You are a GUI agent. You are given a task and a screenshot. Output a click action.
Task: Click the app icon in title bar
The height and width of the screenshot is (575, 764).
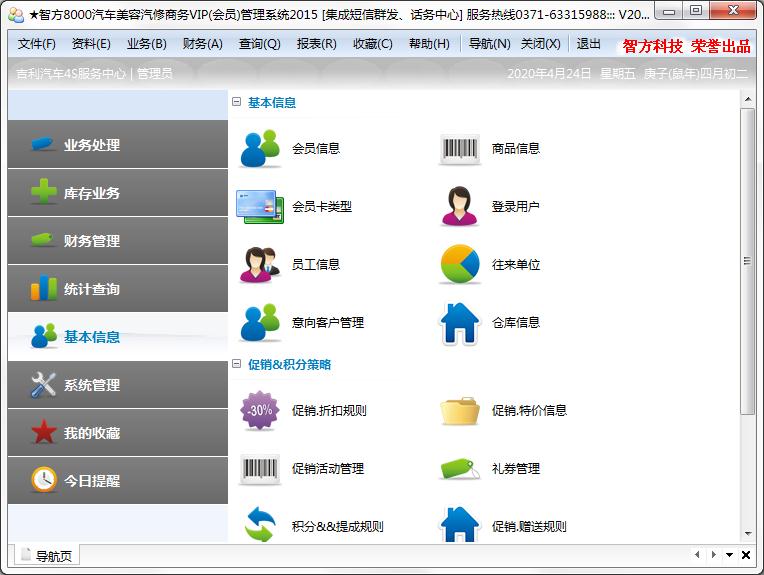point(16,14)
